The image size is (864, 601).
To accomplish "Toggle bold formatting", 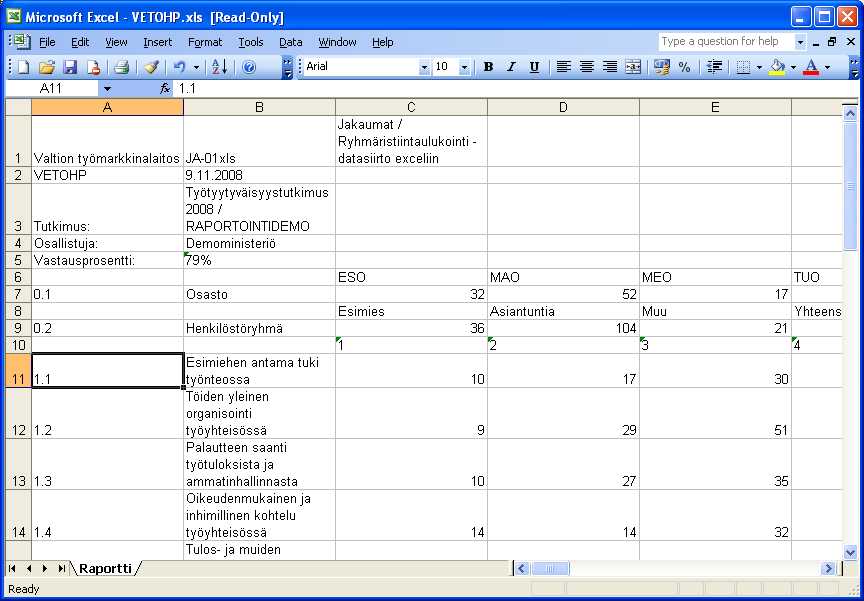I will pyautogui.click(x=488, y=67).
